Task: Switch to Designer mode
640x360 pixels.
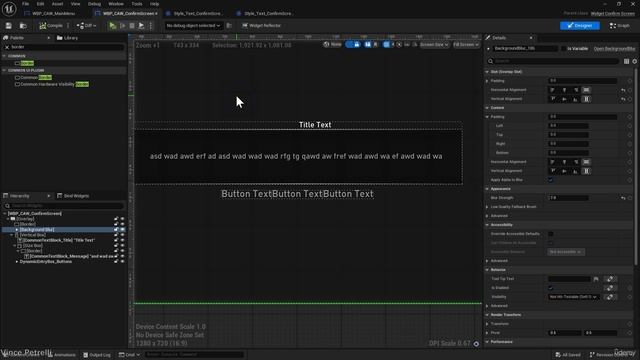Action: click(580, 26)
